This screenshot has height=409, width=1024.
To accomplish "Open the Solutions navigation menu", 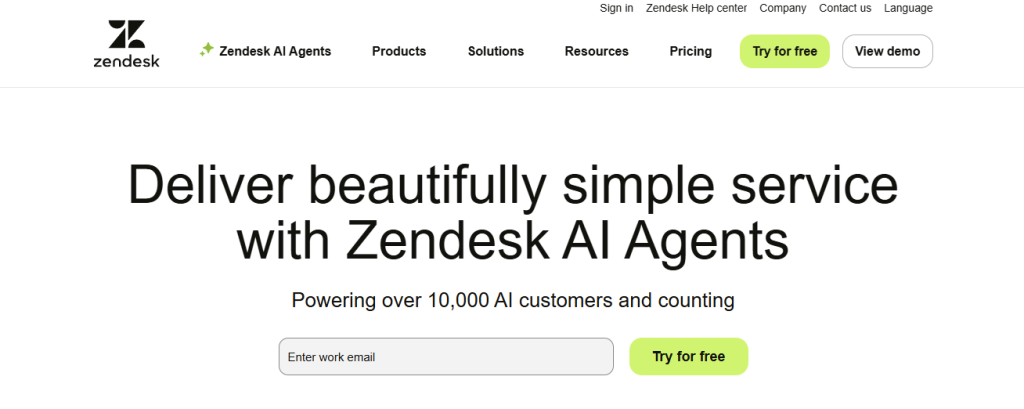I will pos(496,51).
